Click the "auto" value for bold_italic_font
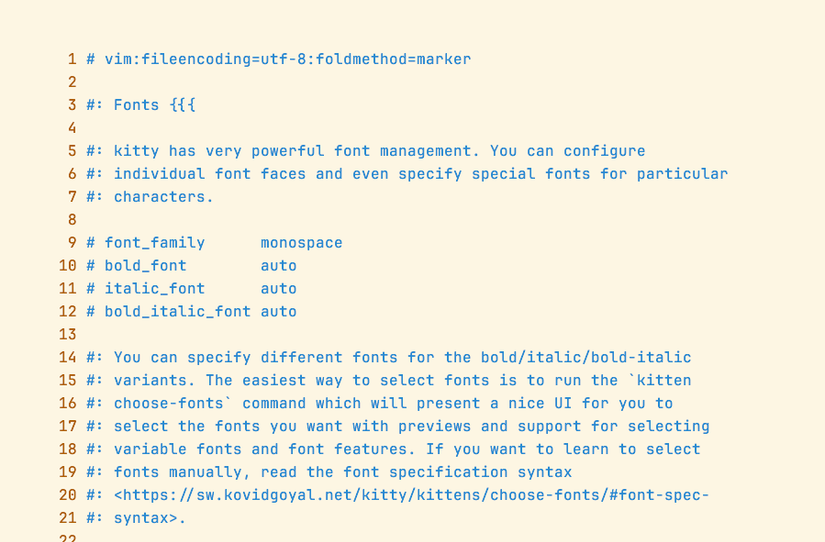Screen dimensions: 825x542 278,312
